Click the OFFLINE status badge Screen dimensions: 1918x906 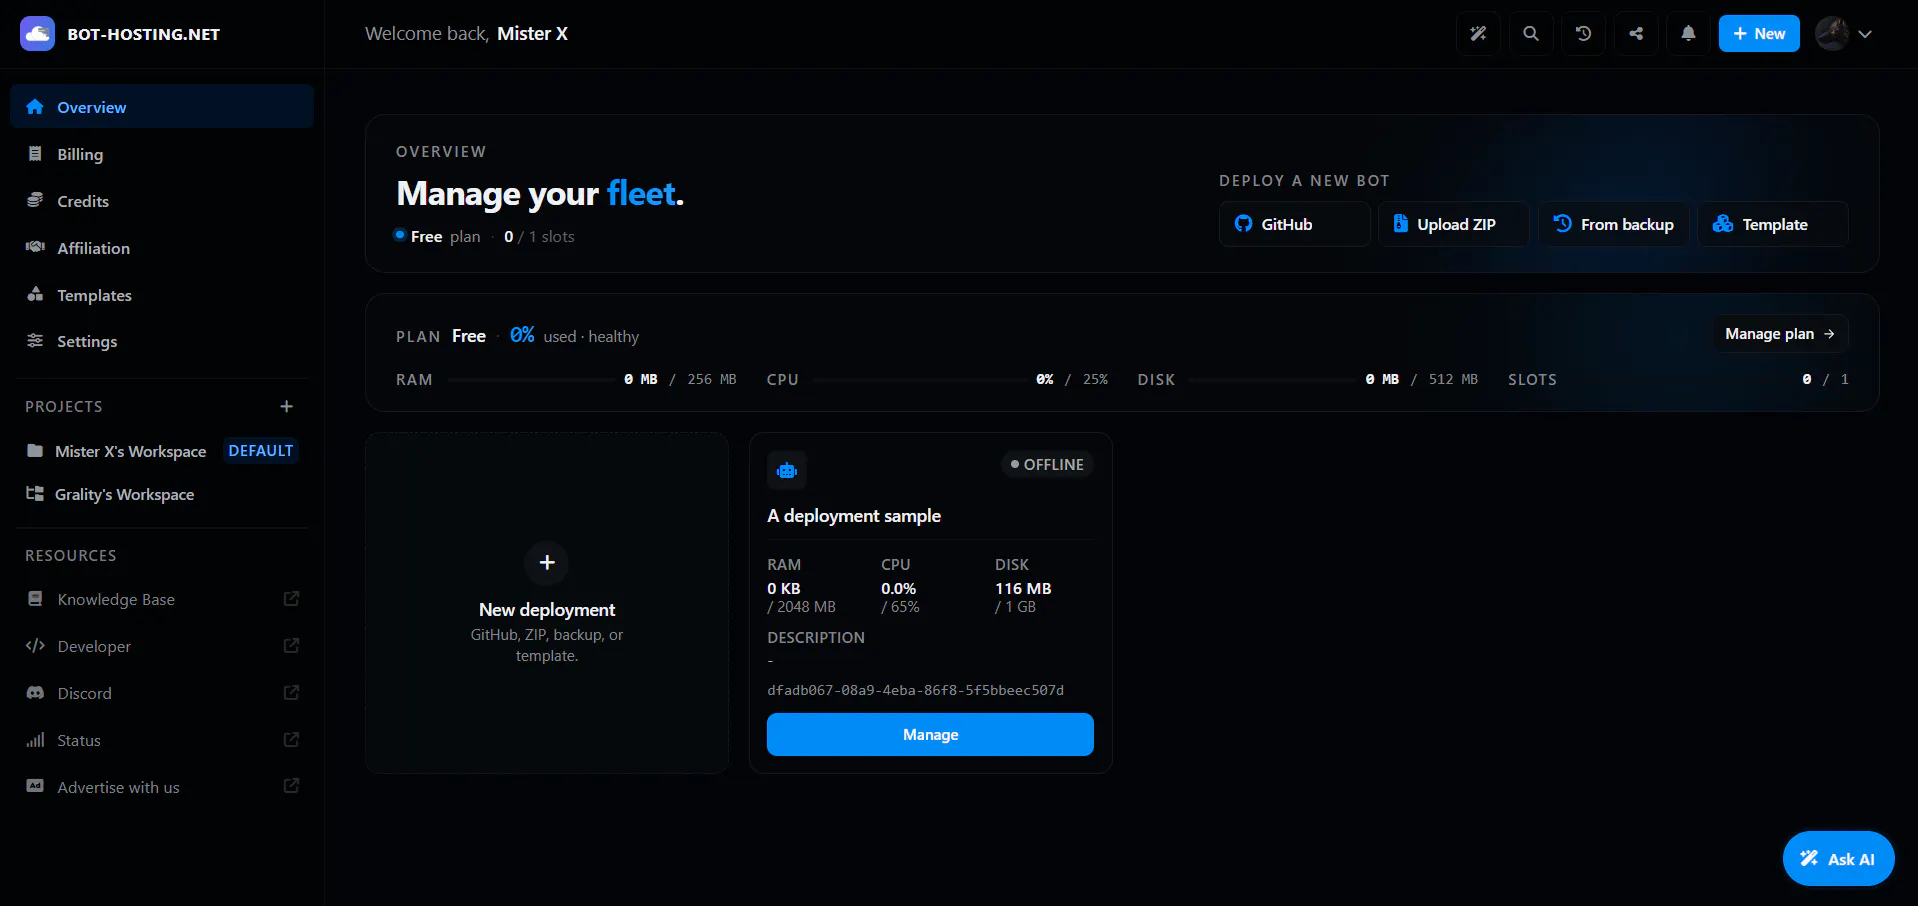click(x=1047, y=464)
